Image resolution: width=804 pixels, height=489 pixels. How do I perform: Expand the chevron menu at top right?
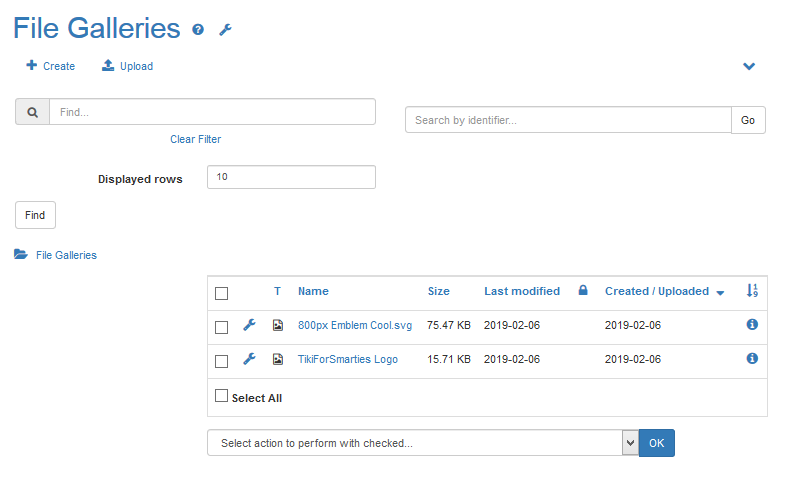[749, 67]
